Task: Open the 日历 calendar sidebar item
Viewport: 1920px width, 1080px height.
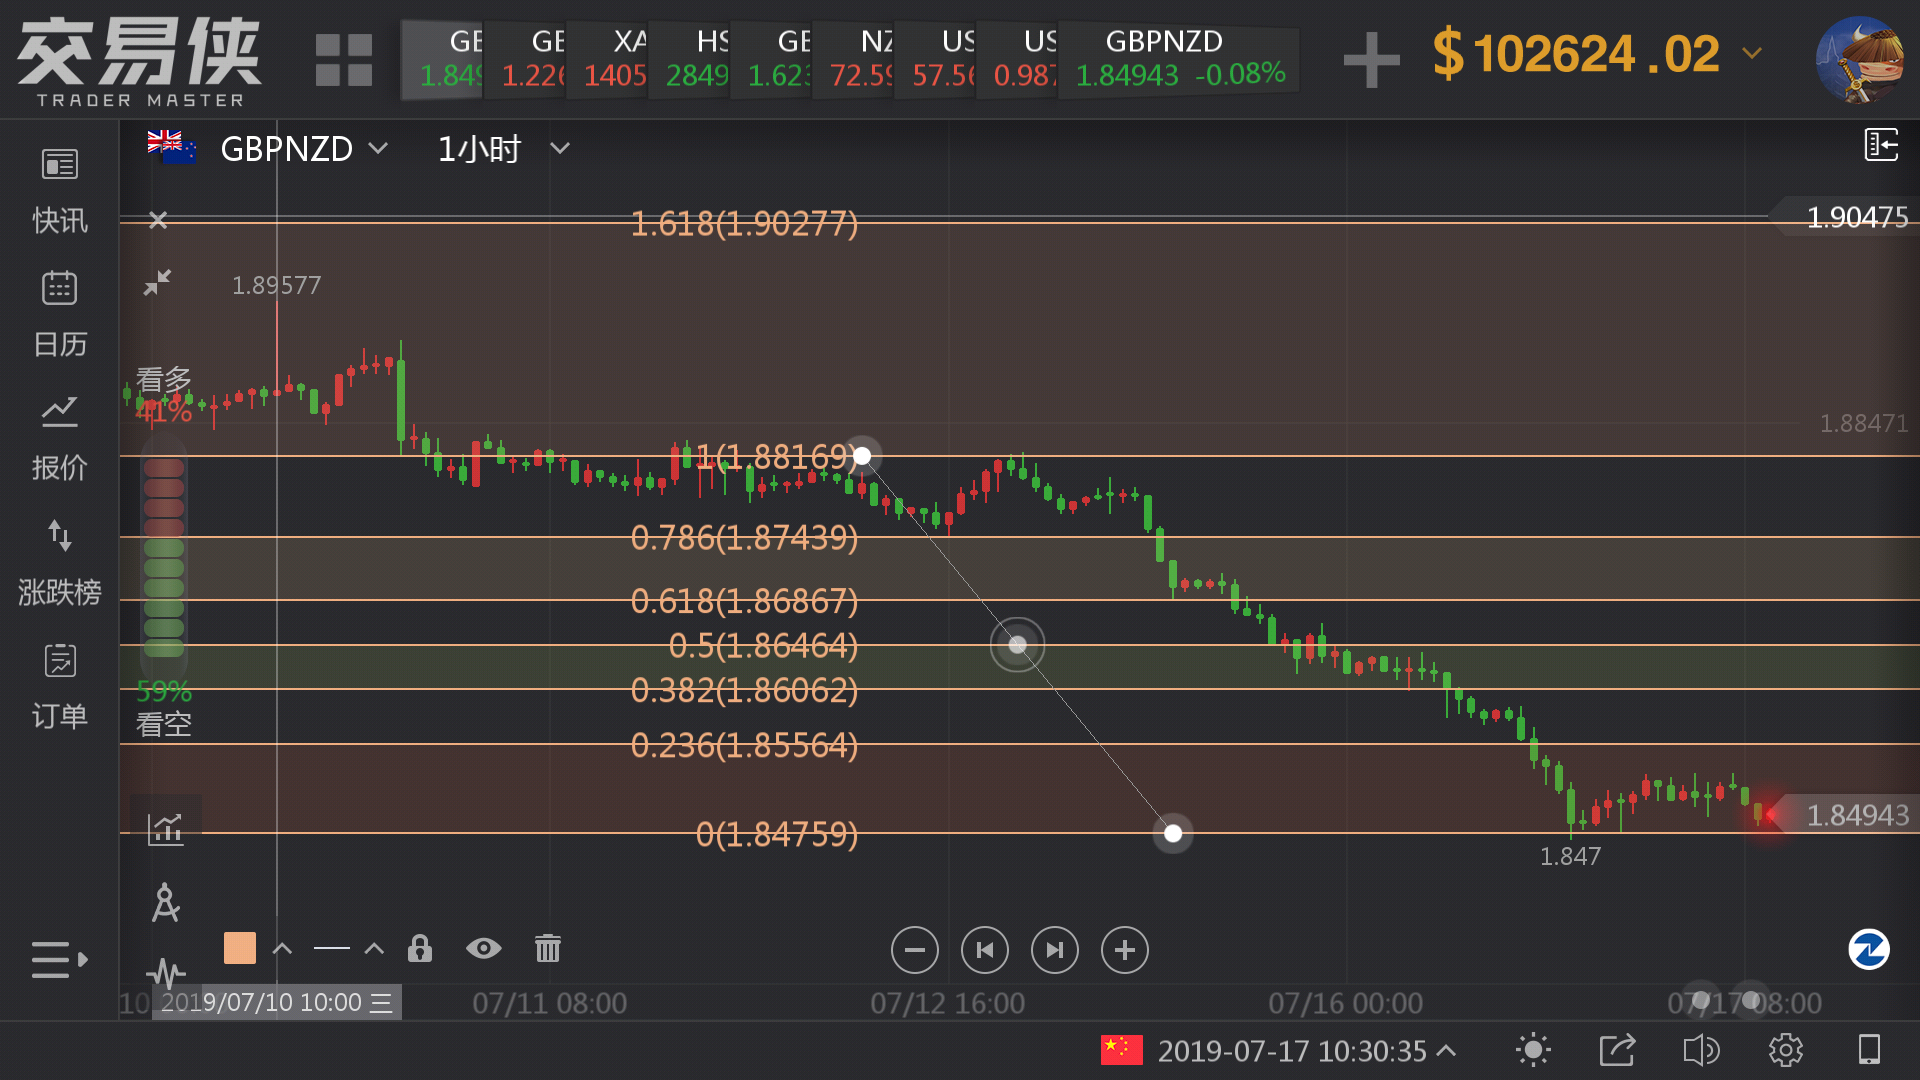Action: pos(59,313)
